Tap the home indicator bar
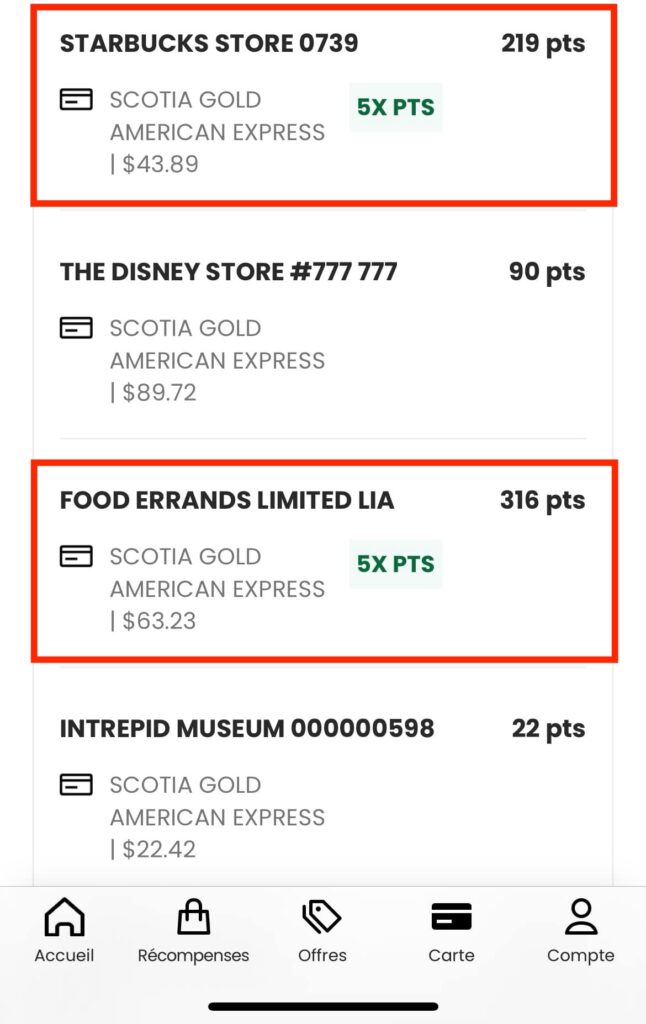The image size is (646, 1024). pos(323,1006)
